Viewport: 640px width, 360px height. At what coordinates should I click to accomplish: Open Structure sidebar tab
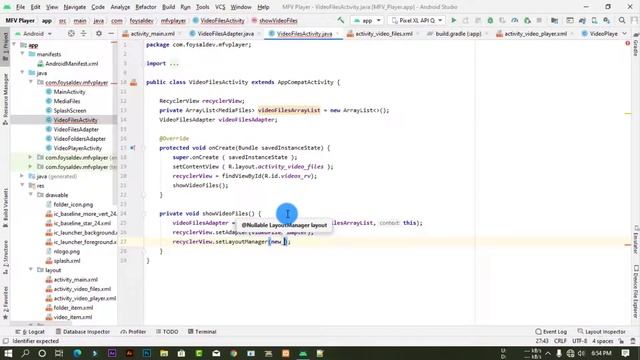coord(5,257)
